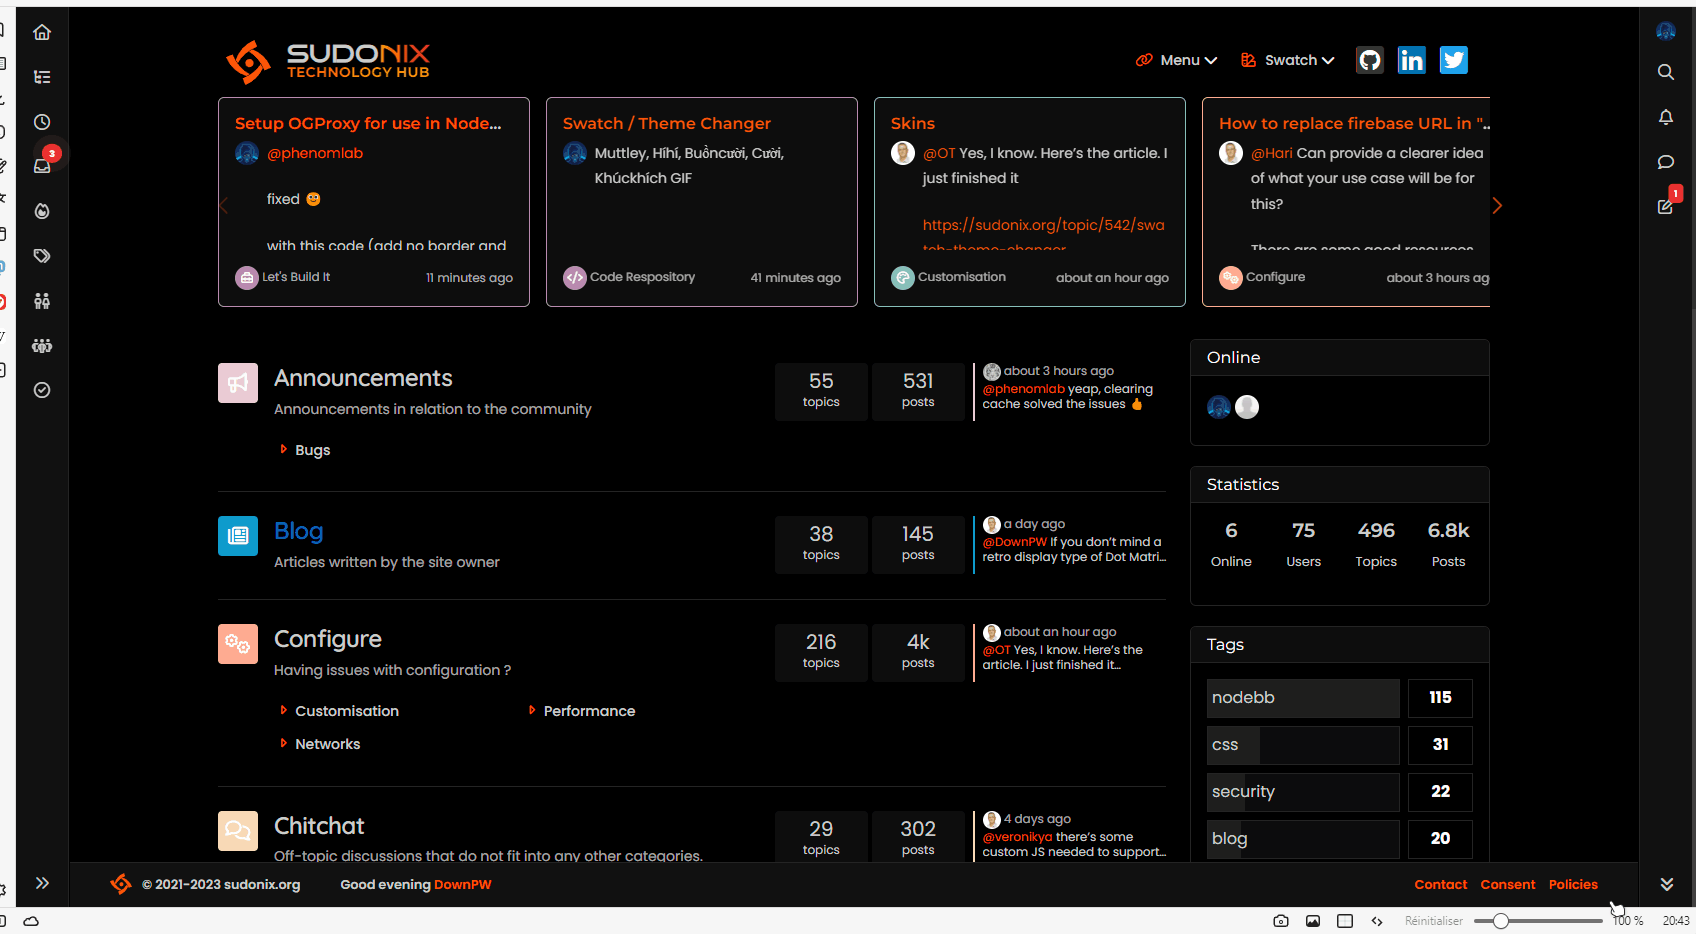
Task: Open the LinkedIn icon link
Action: click(x=1411, y=60)
